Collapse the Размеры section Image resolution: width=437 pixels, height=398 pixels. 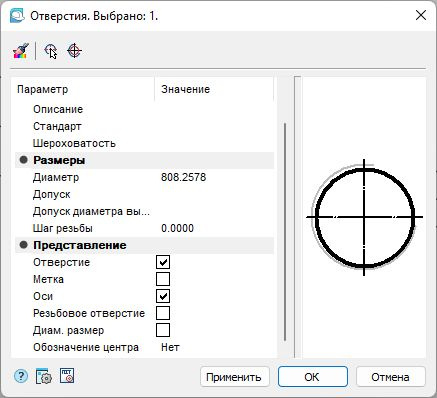(23, 160)
